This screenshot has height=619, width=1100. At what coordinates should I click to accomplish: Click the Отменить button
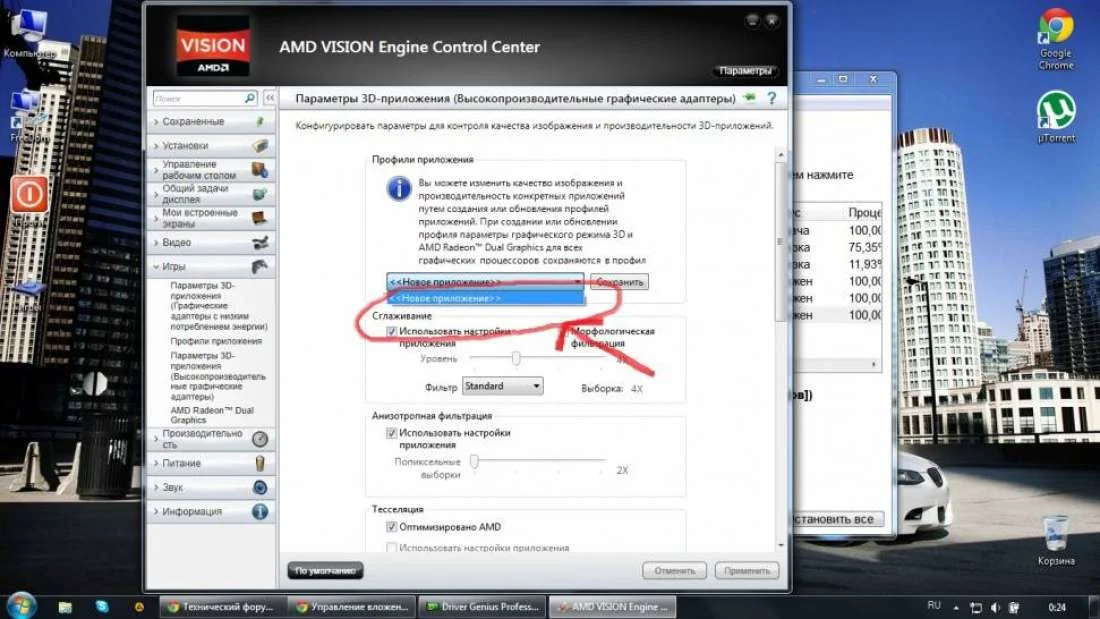click(674, 571)
